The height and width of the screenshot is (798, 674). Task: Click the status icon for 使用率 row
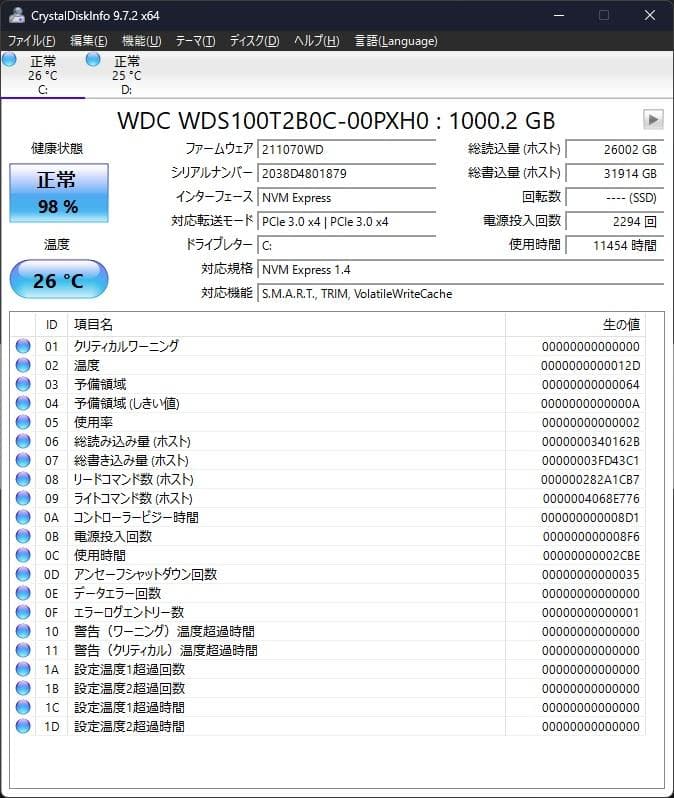pos(23,422)
